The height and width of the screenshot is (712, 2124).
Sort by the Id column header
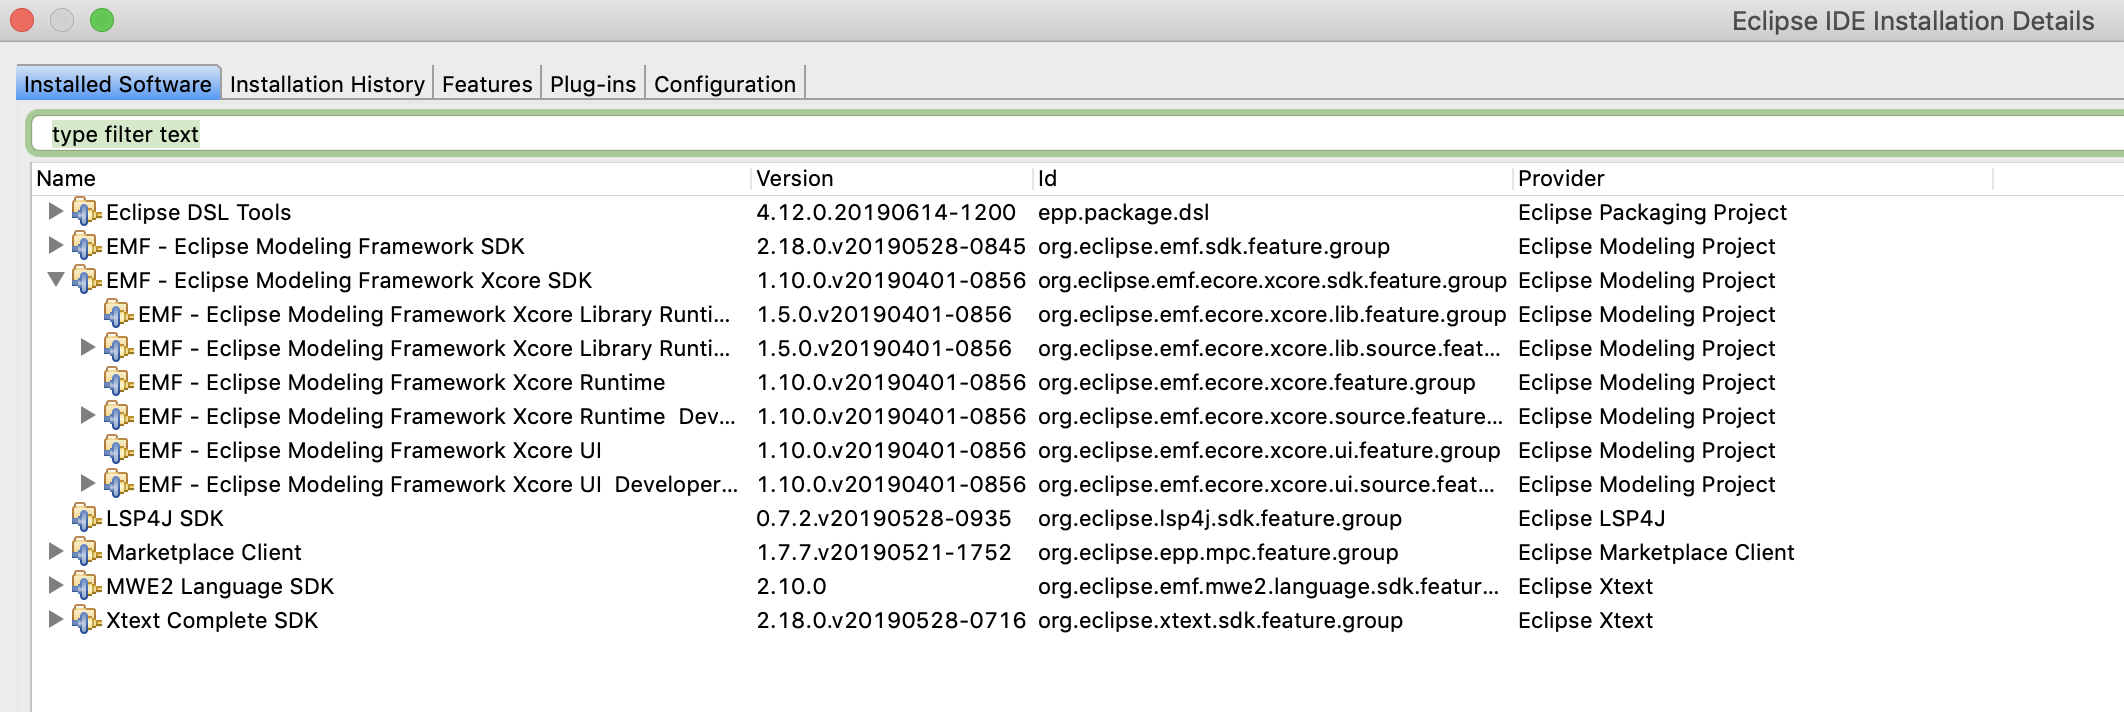click(x=1273, y=178)
